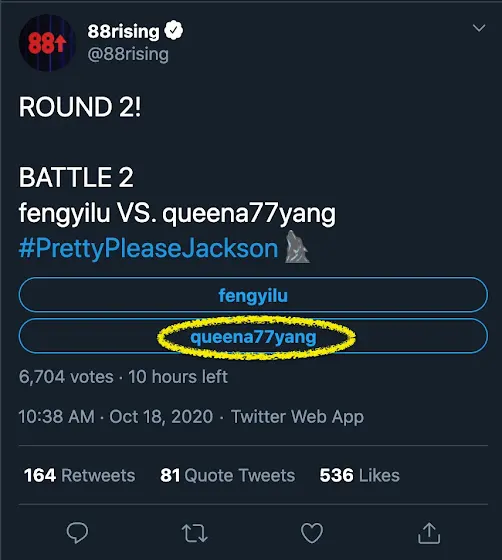Expand the tweet options chevron

click(x=478, y=28)
